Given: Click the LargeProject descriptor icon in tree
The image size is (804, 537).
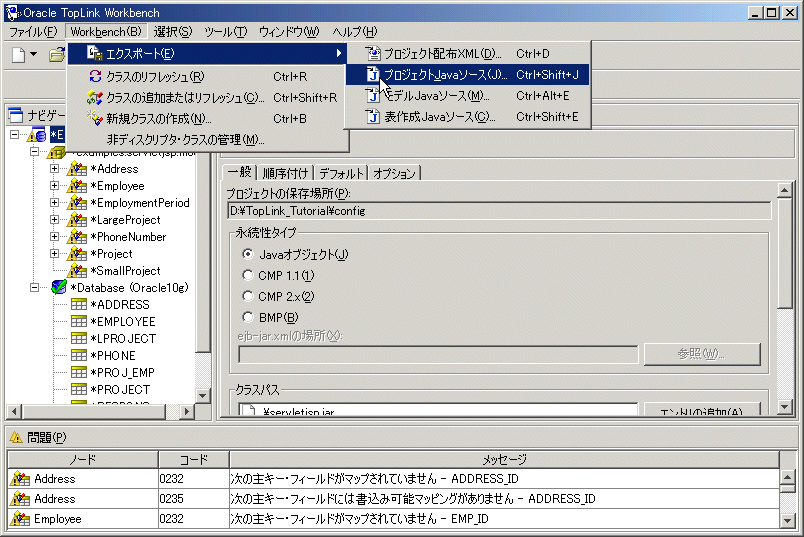Looking at the screenshot, I should click(77, 220).
